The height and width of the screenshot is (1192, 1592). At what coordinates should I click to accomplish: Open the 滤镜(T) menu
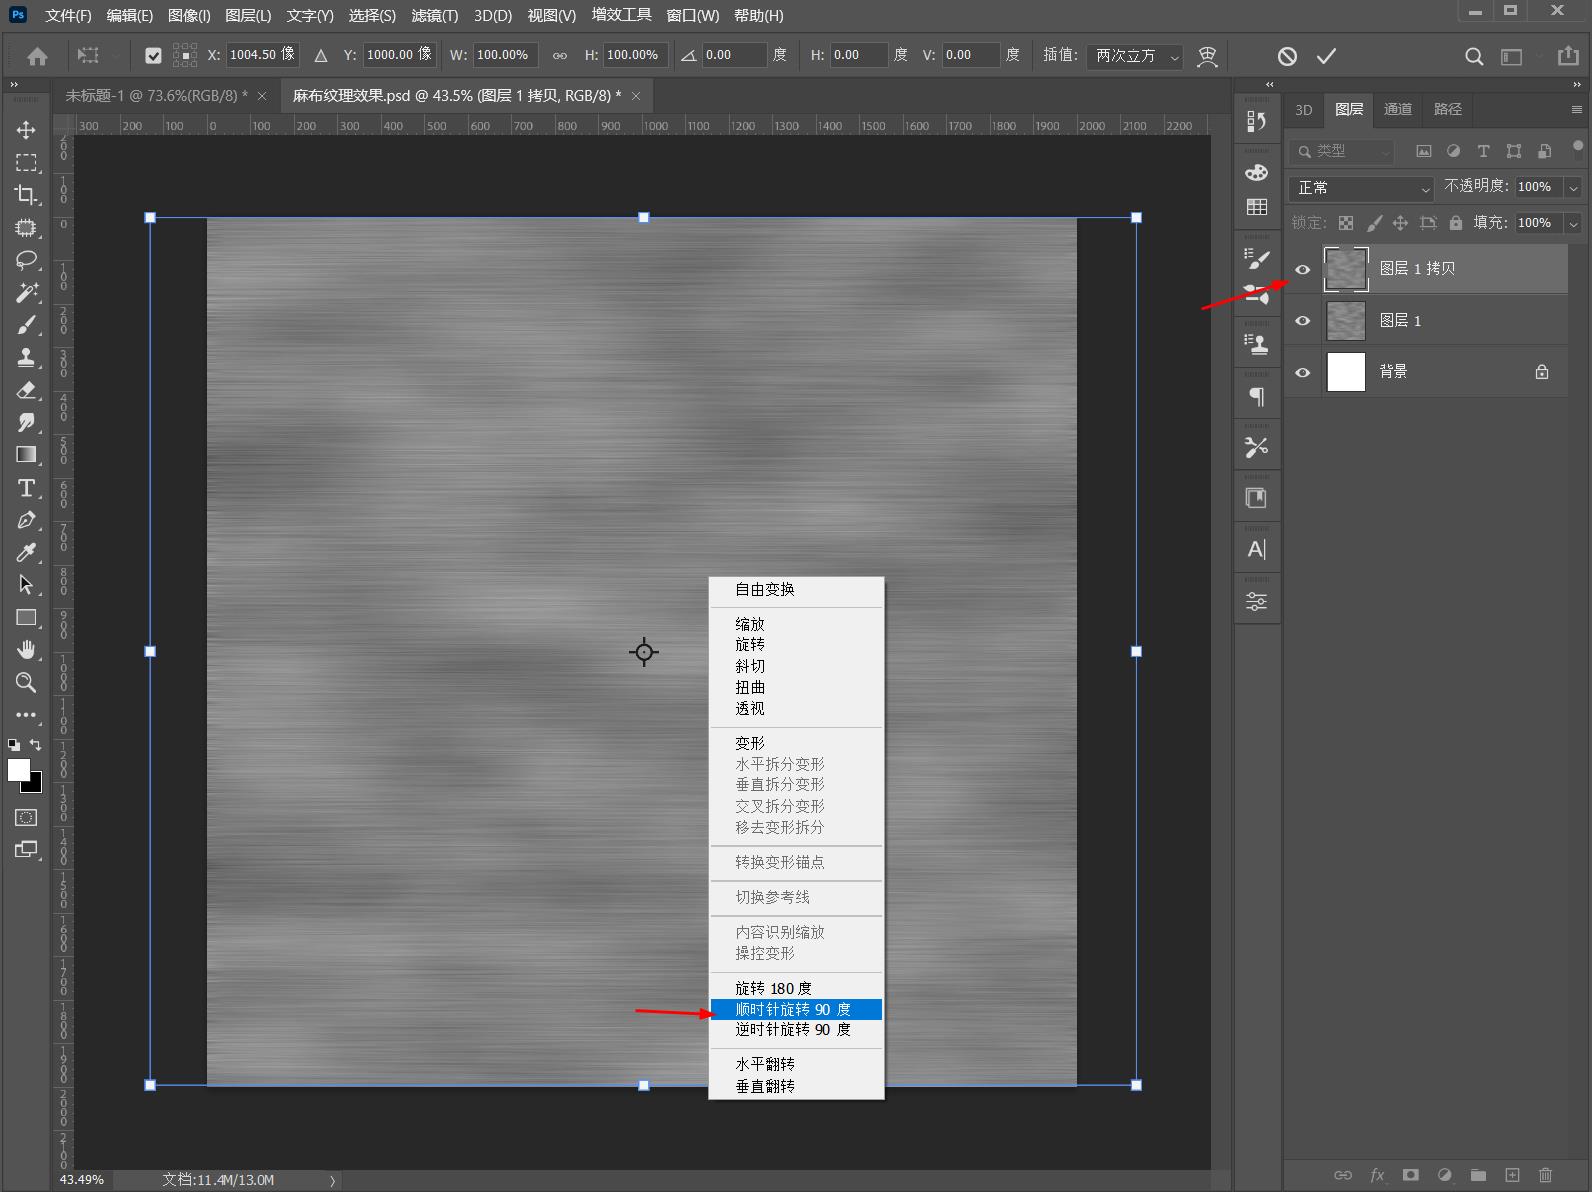[x=434, y=15]
